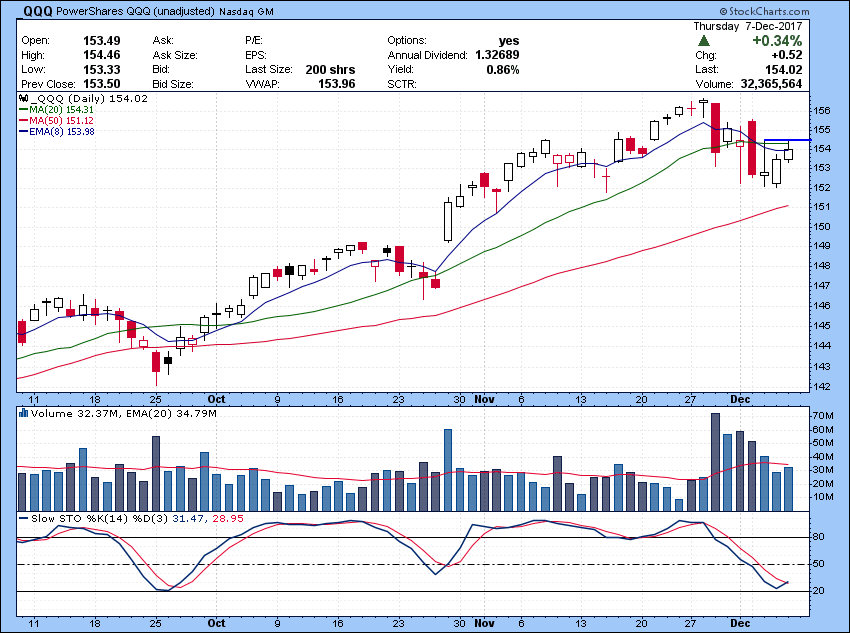Click the Last price 154.02 in header
Viewport: 850px width, 633px height.
(783, 69)
